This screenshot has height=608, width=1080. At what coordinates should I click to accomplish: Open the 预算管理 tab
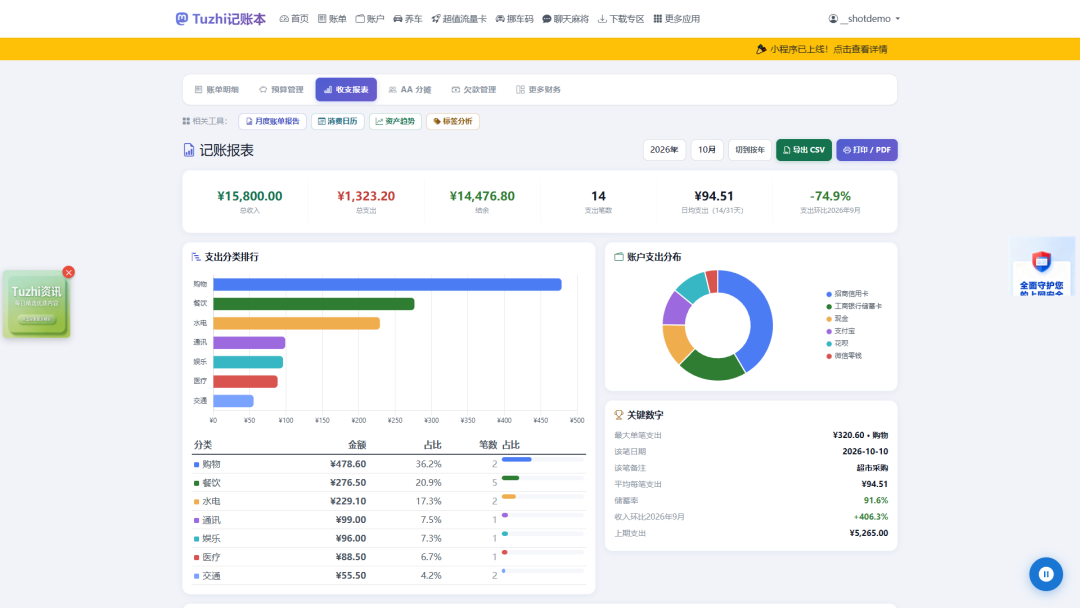coord(281,90)
